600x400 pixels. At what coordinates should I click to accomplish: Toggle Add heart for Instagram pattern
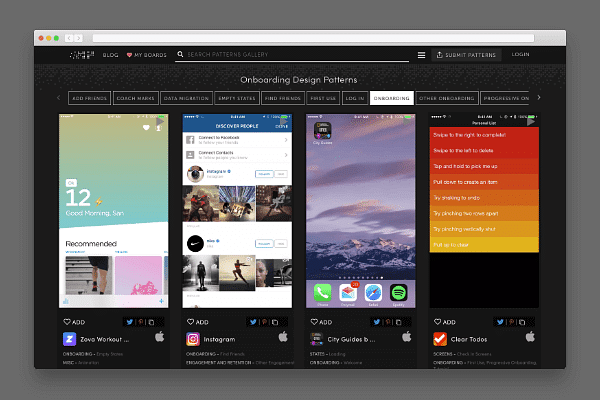pyautogui.click(x=197, y=322)
